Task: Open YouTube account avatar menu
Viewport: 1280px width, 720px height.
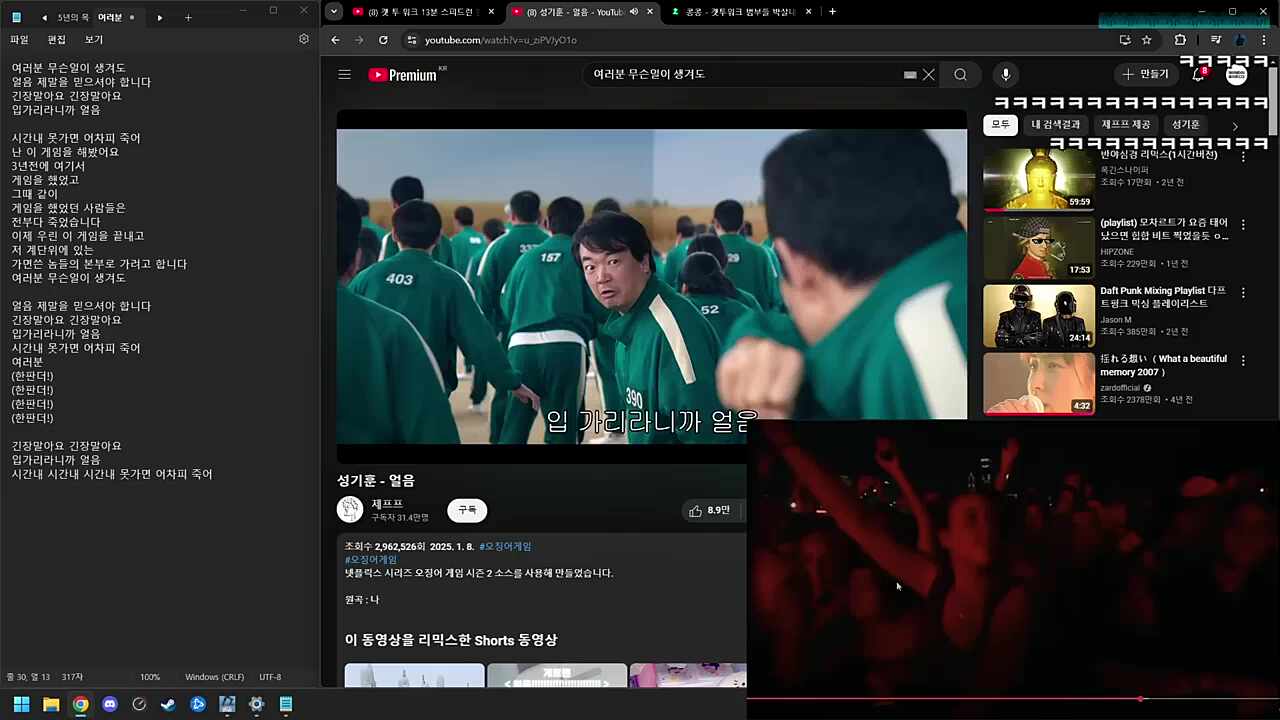Action: click(x=1237, y=75)
